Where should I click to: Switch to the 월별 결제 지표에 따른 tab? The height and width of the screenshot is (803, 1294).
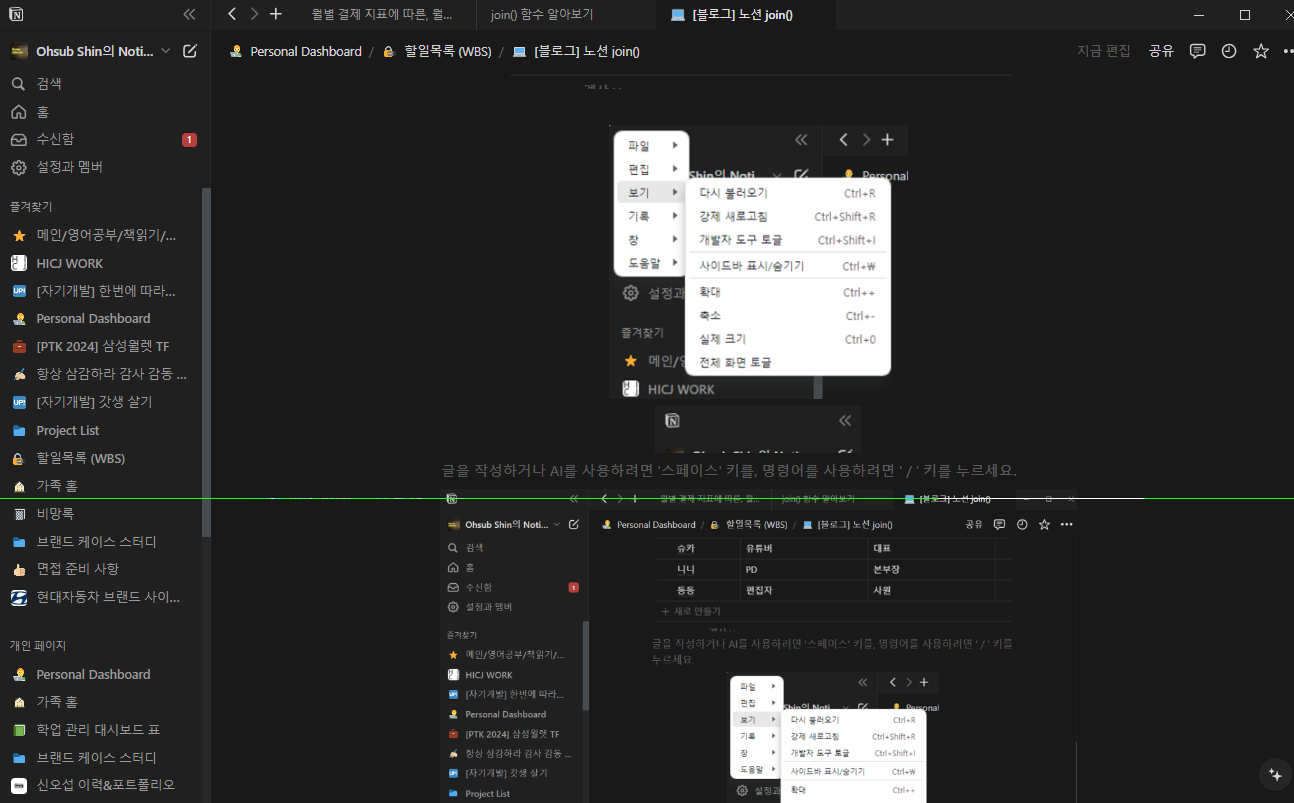pyautogui.click(x=382, y=15)
